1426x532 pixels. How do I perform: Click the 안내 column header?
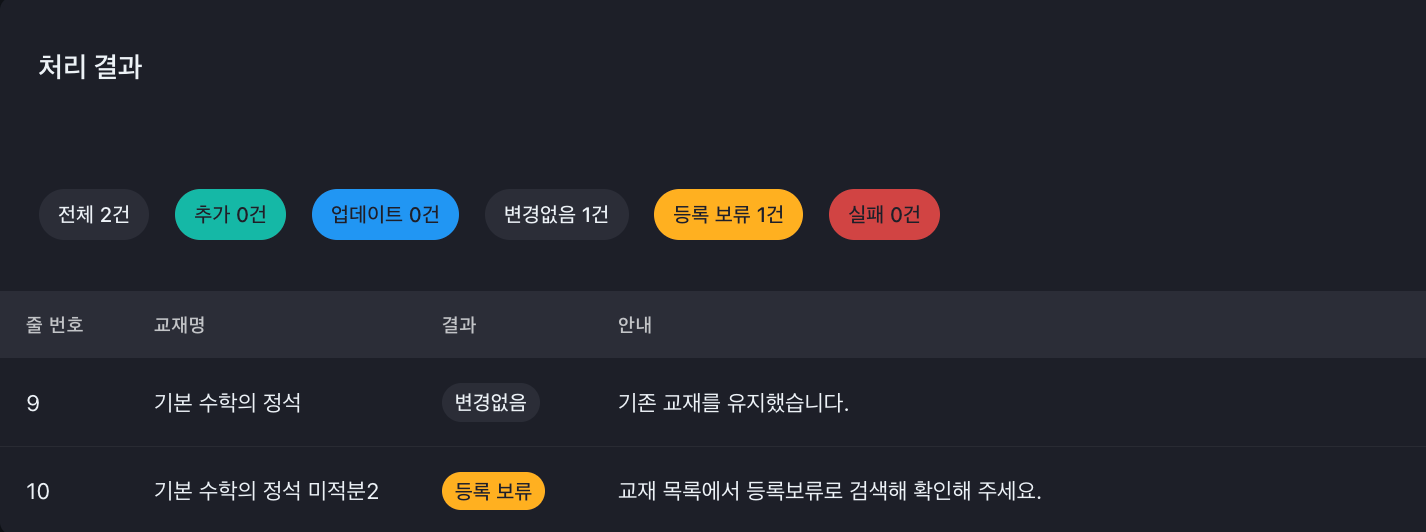point(635,325)
